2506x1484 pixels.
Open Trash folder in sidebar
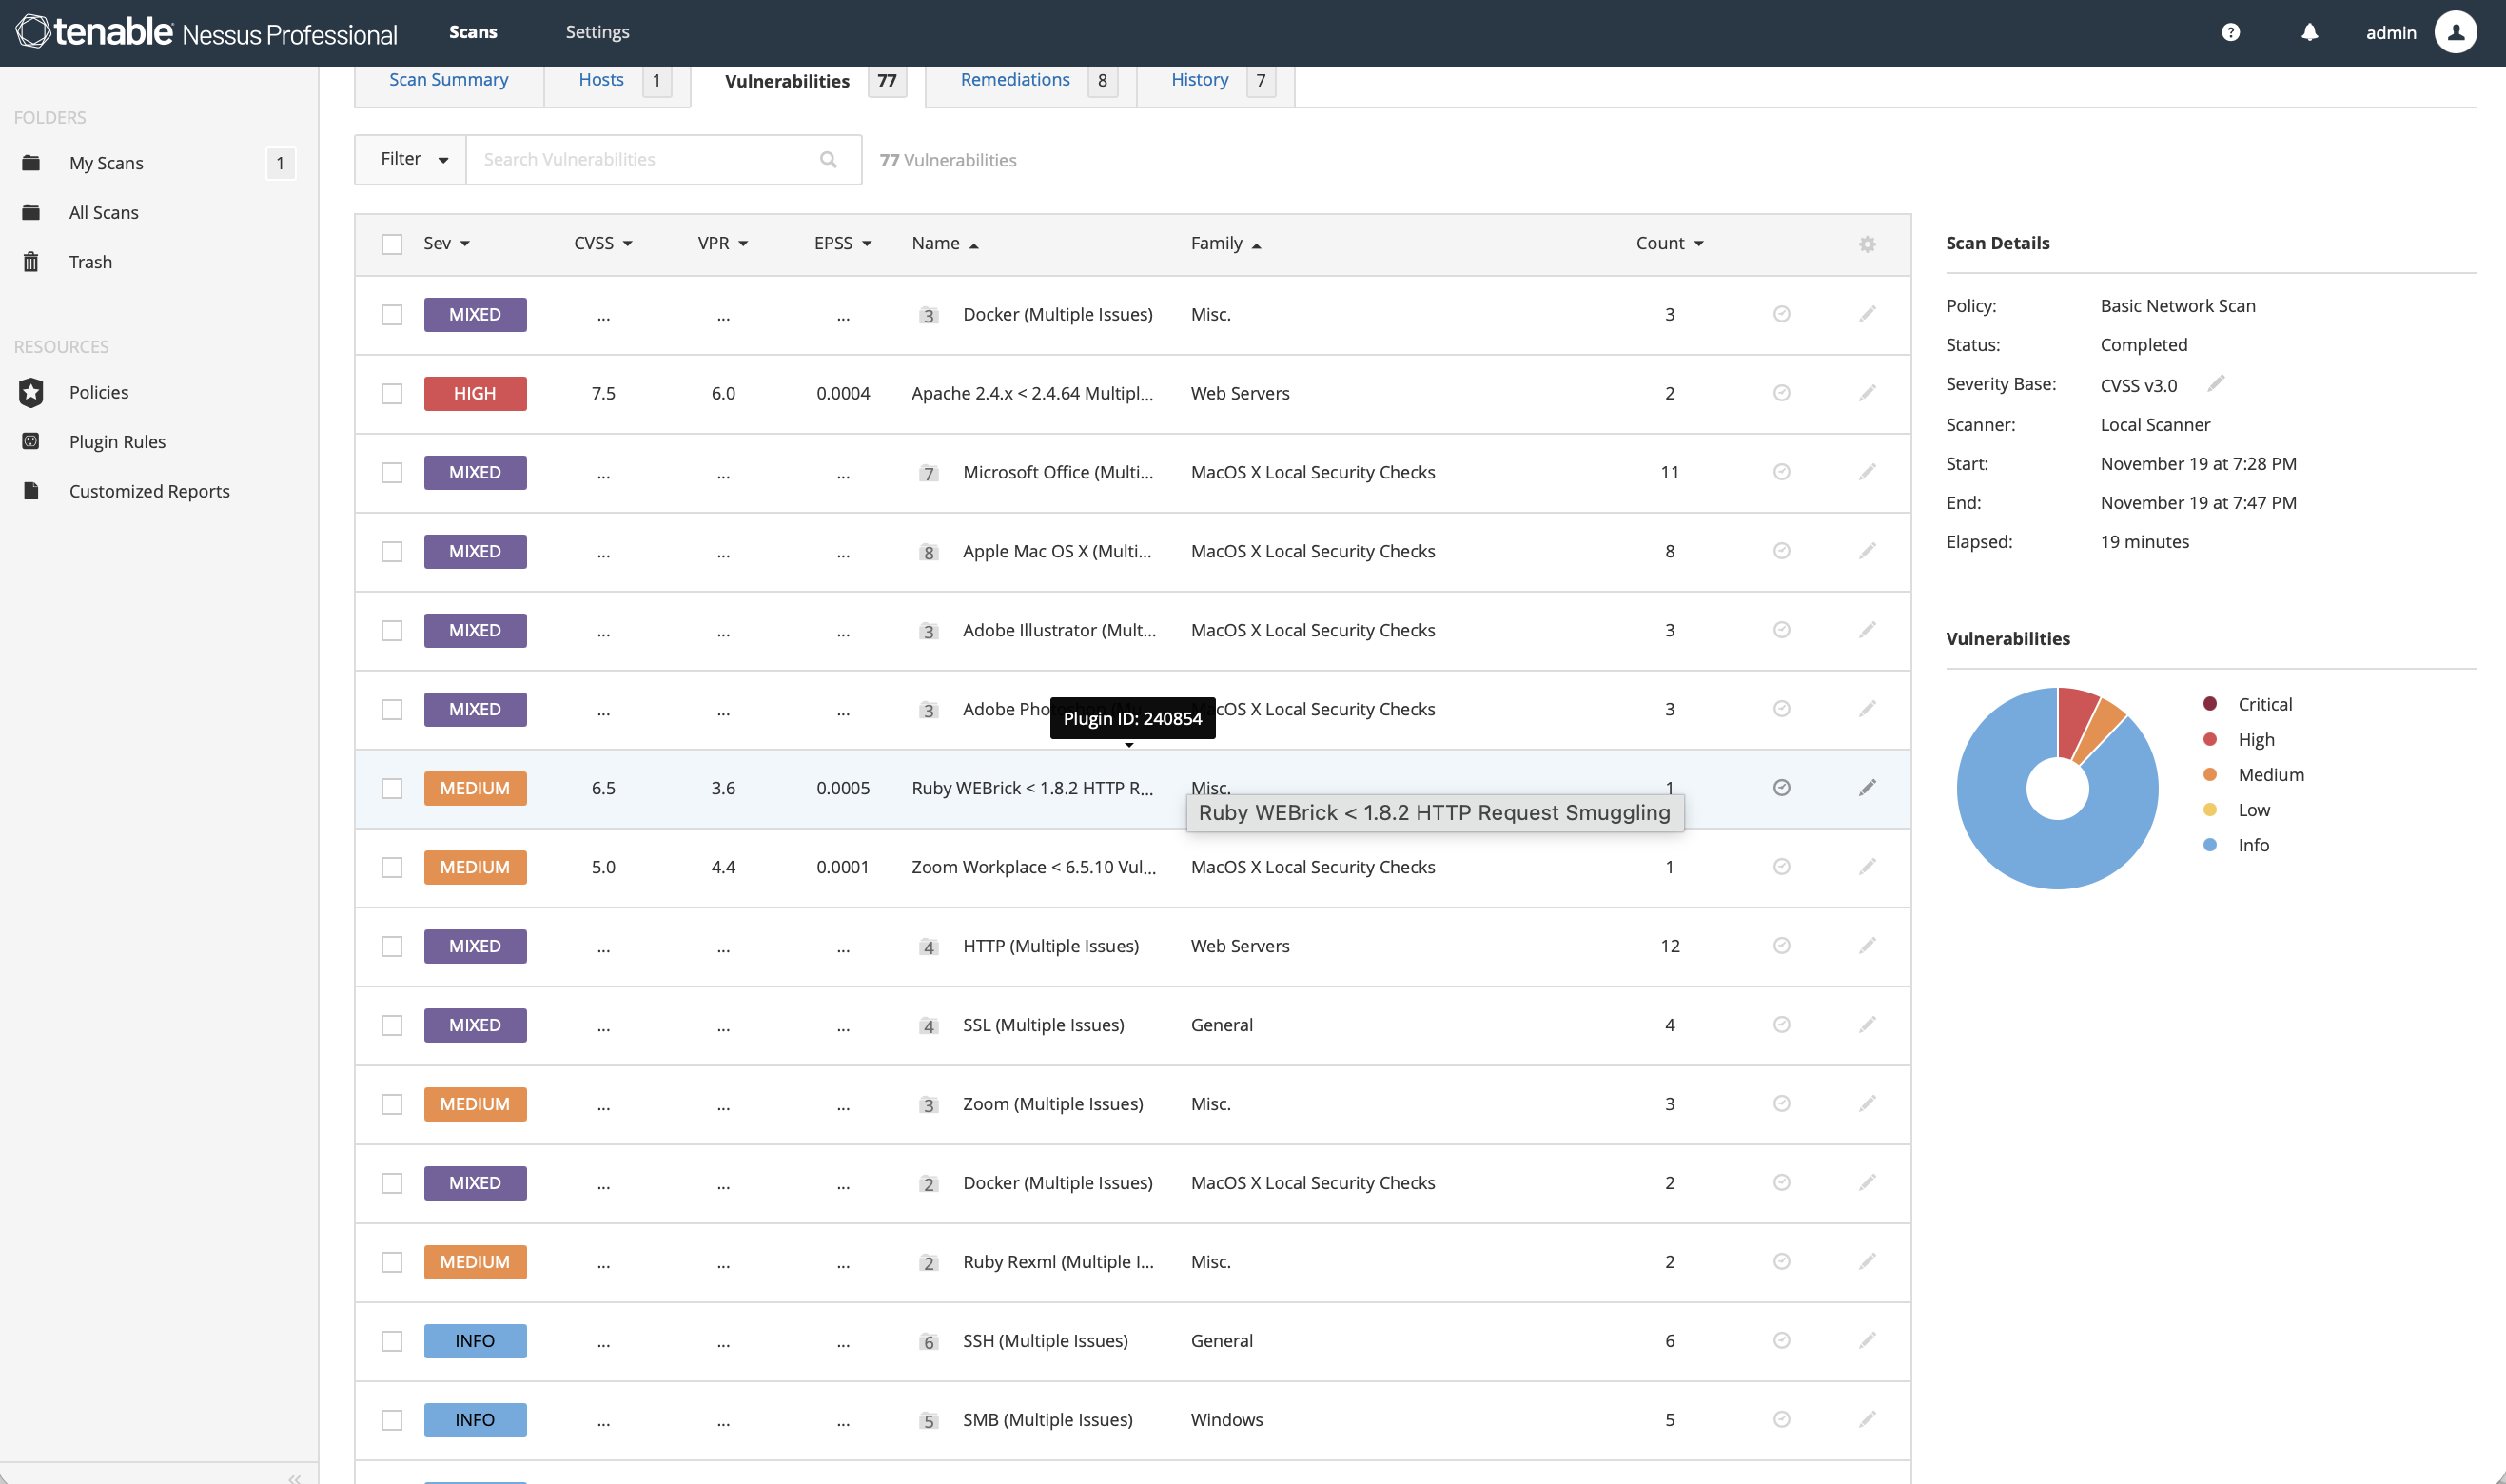[90, 262]
